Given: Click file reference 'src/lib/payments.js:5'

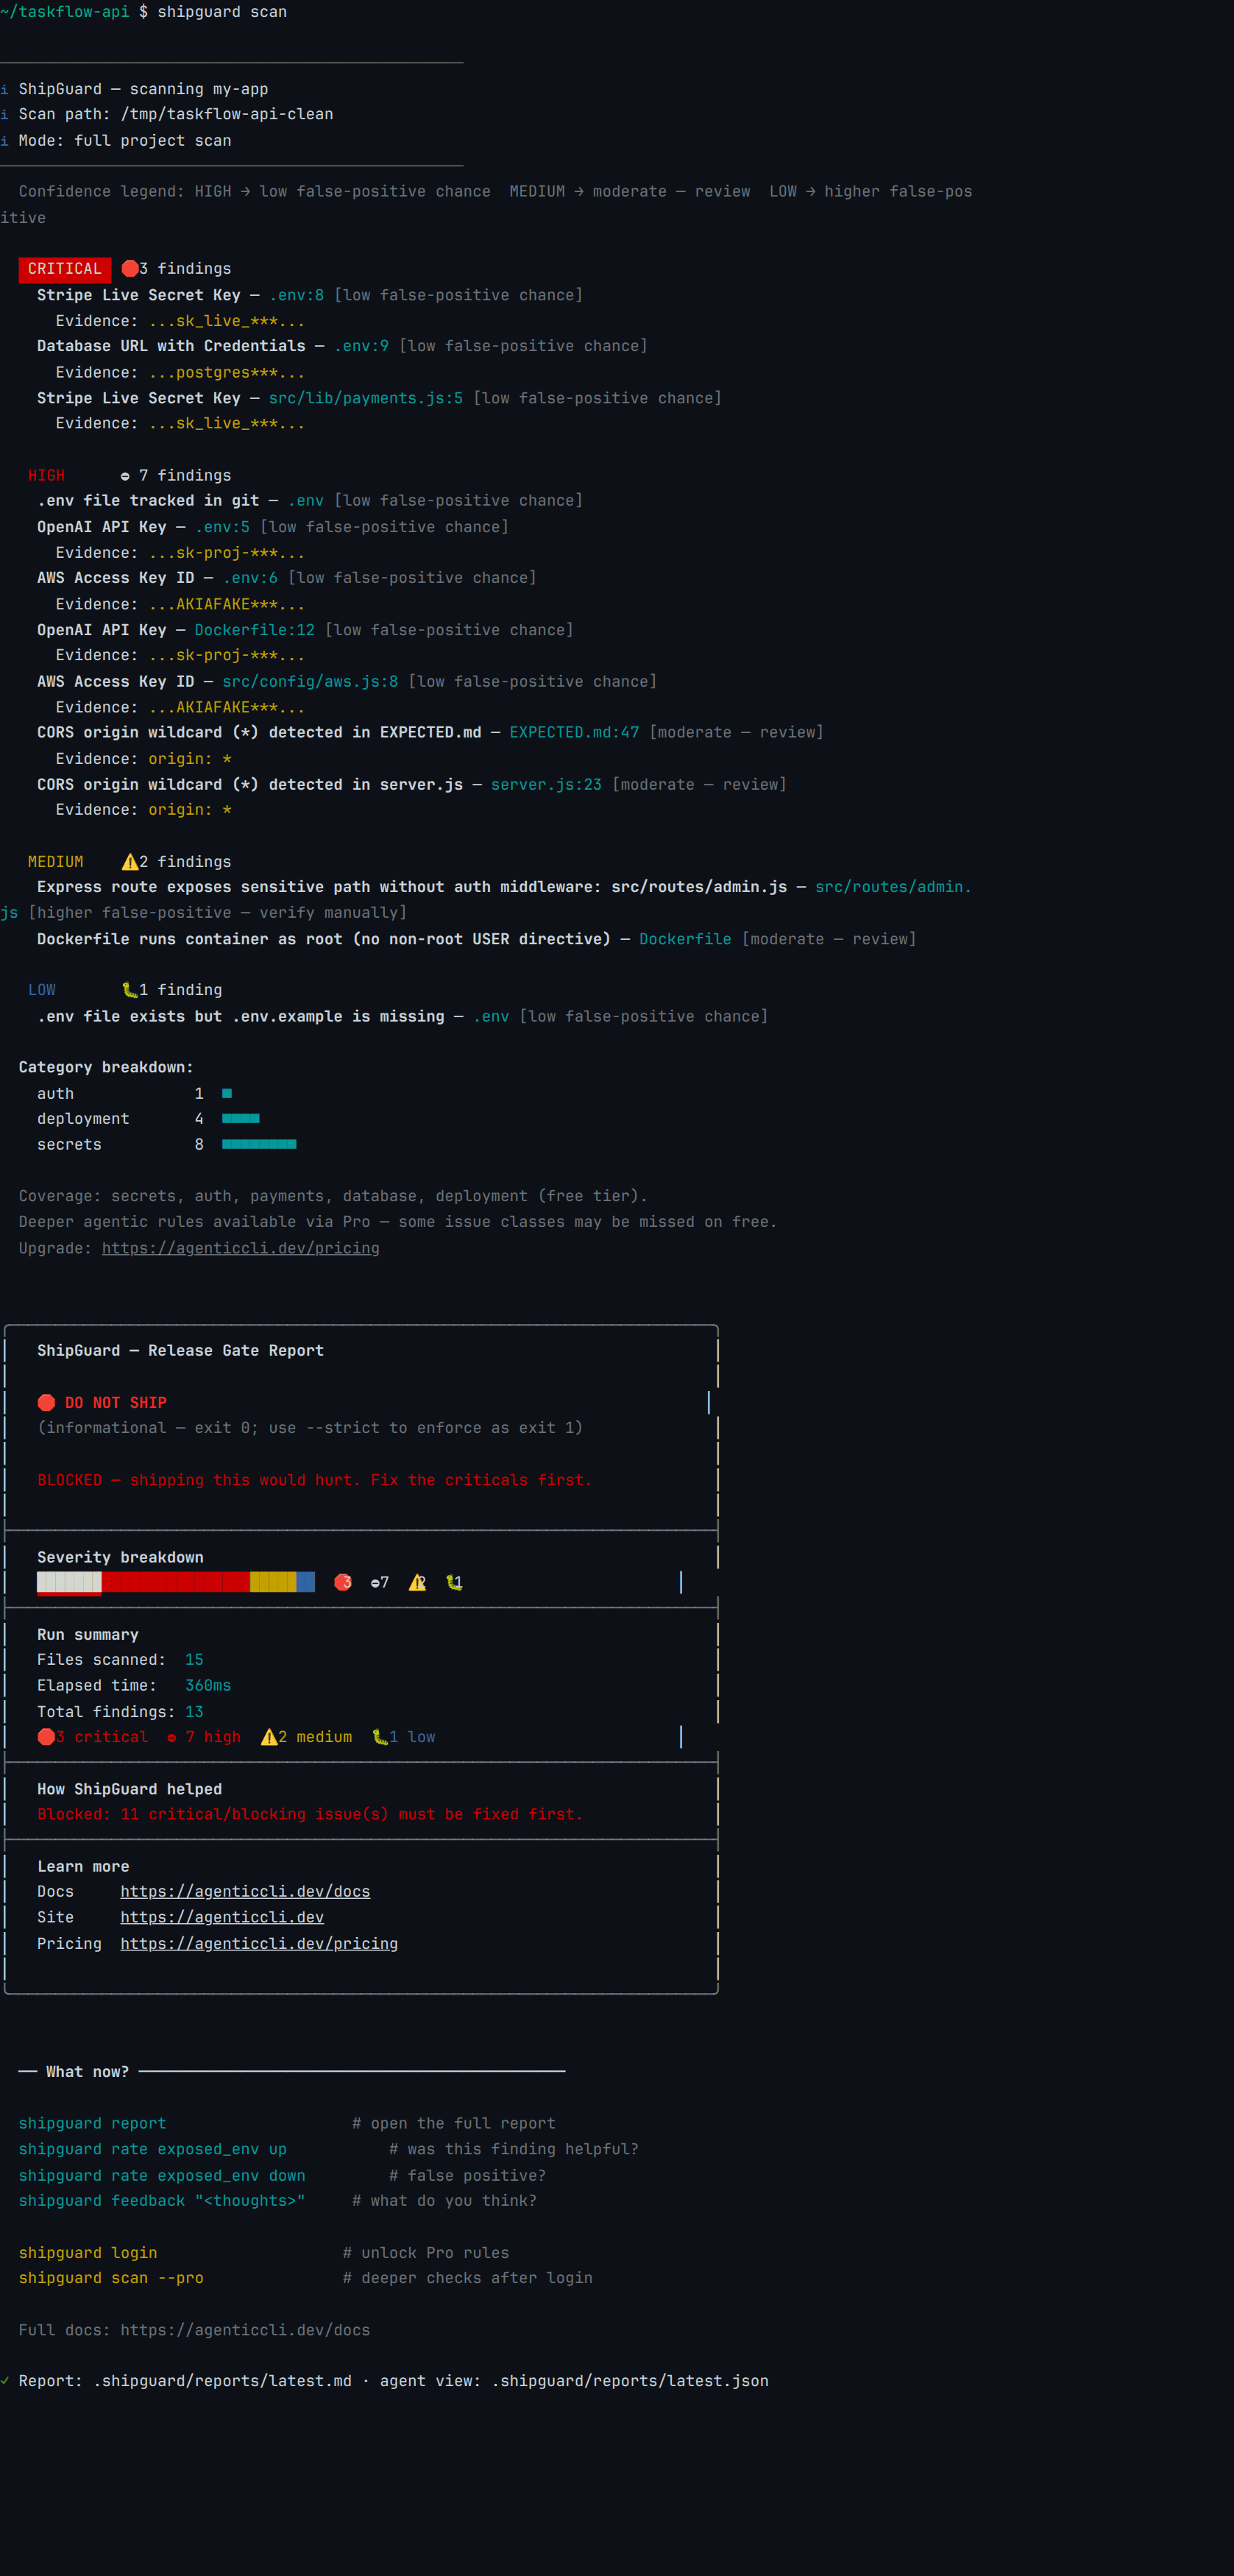Looking at the screenshot, I should click(365, 398).
